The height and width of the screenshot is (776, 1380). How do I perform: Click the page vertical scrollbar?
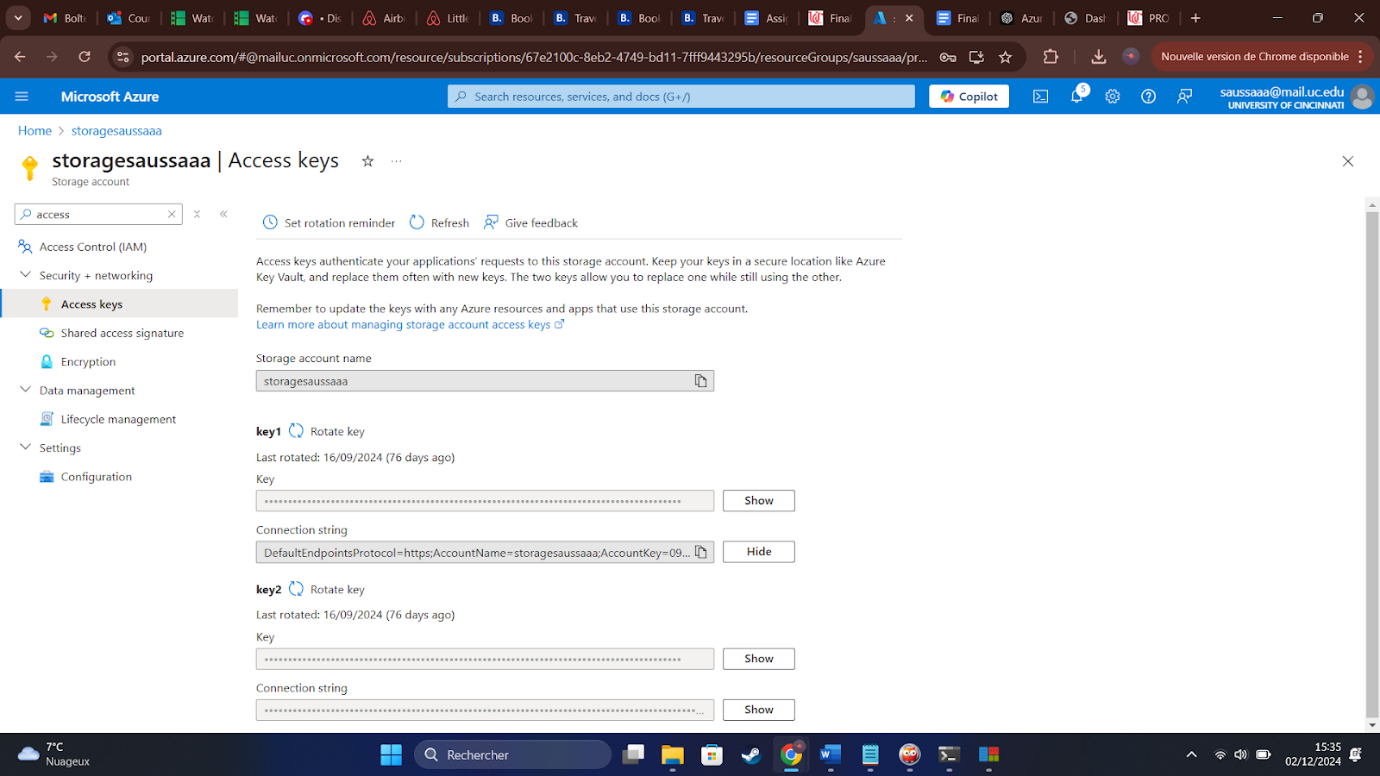click(1372, 465)
